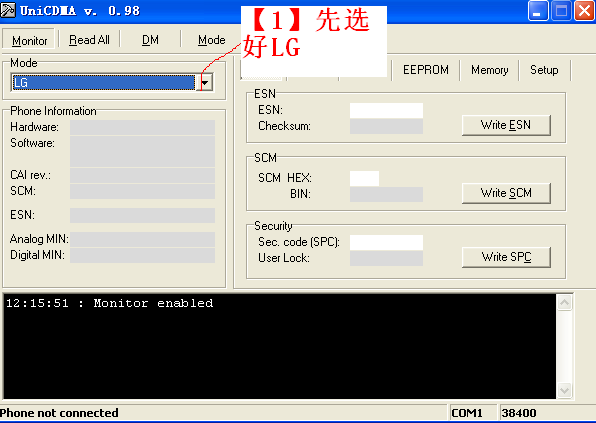
Task: Click the Phone Information SCM field
Action: 142,192
